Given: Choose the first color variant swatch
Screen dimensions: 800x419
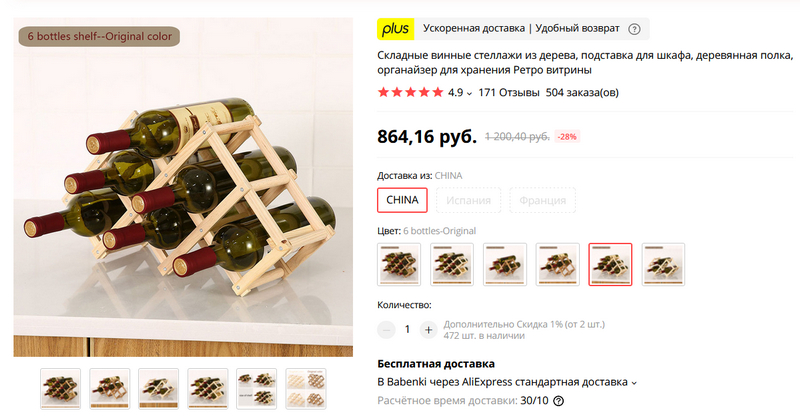Looking at the screenshot, I should pos(399,264).
